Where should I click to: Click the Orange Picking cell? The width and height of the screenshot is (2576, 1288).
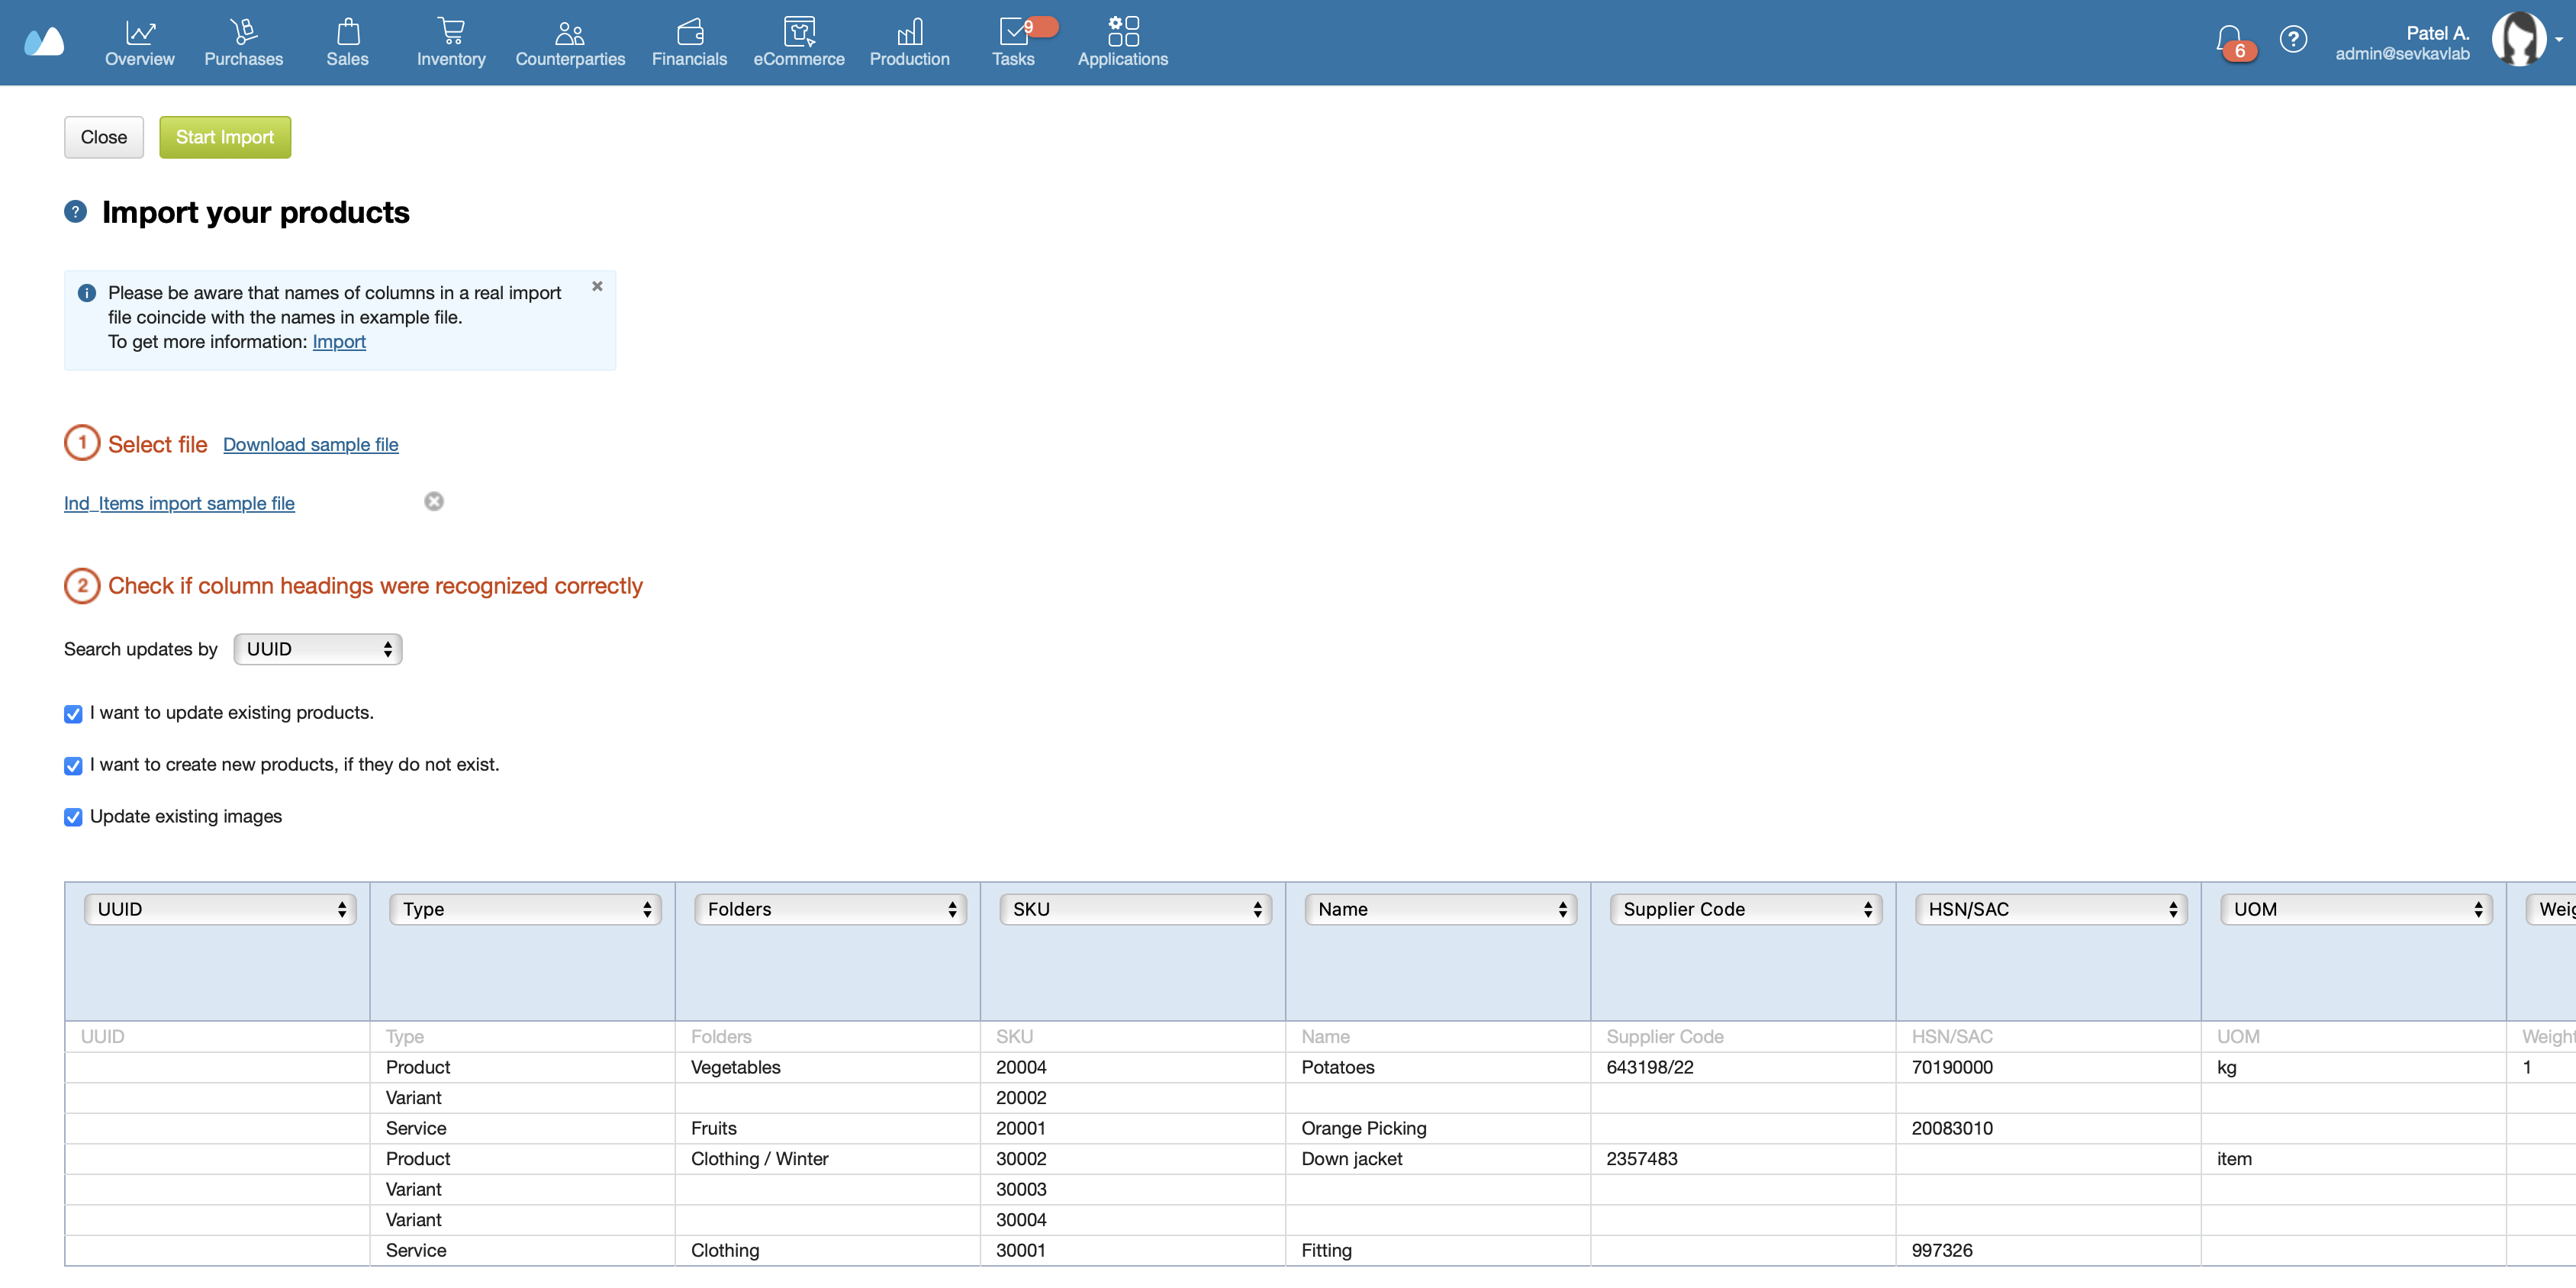(1438, 1128)
